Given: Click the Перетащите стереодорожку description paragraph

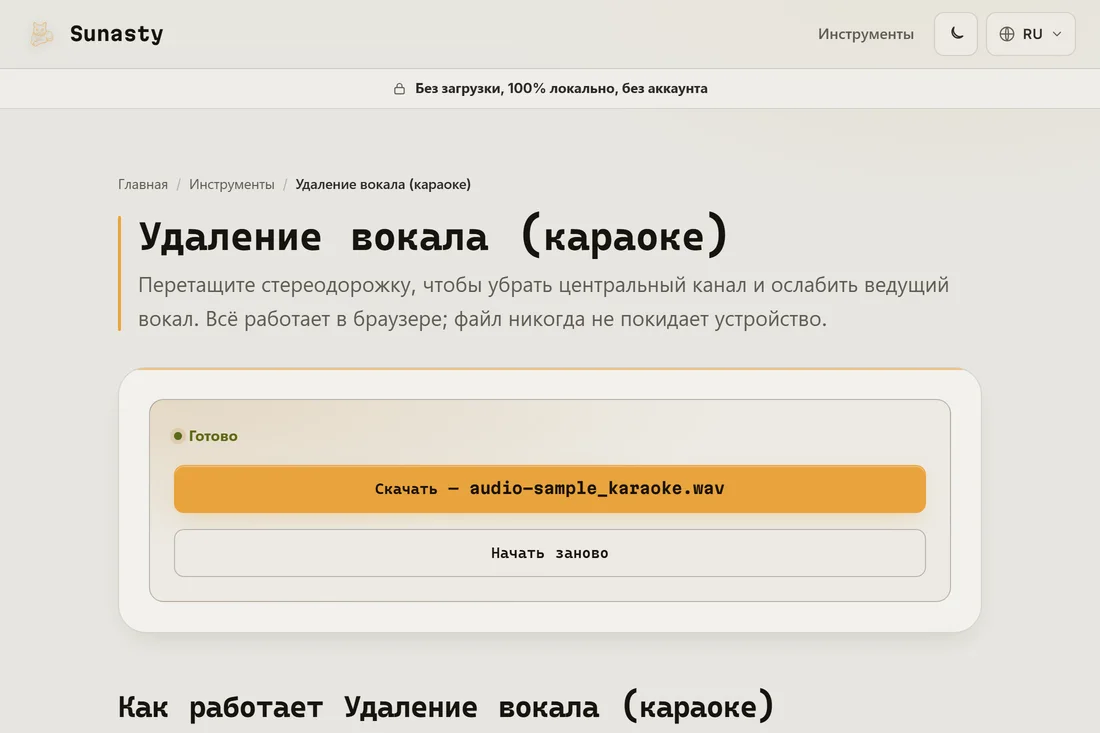Looking at the screenshot, I should pos(544,302).
